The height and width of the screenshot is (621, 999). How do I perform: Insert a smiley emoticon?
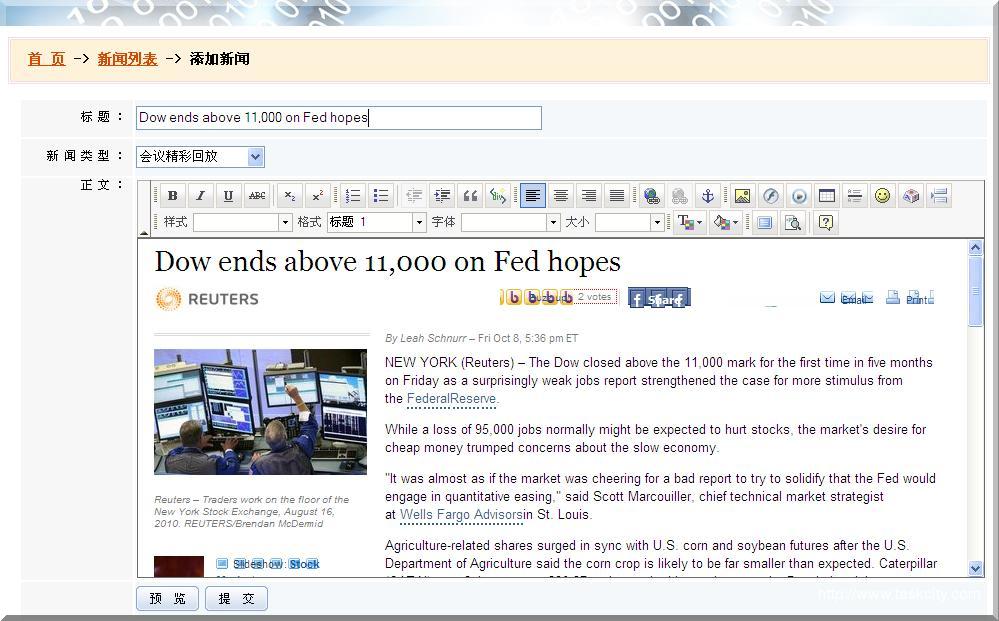coord(882,196)
